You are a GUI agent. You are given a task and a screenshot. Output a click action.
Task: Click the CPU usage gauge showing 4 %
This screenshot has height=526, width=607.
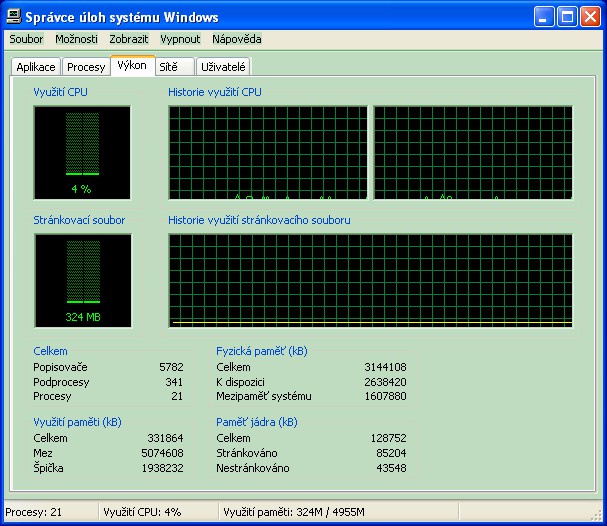tap(82, 153)
